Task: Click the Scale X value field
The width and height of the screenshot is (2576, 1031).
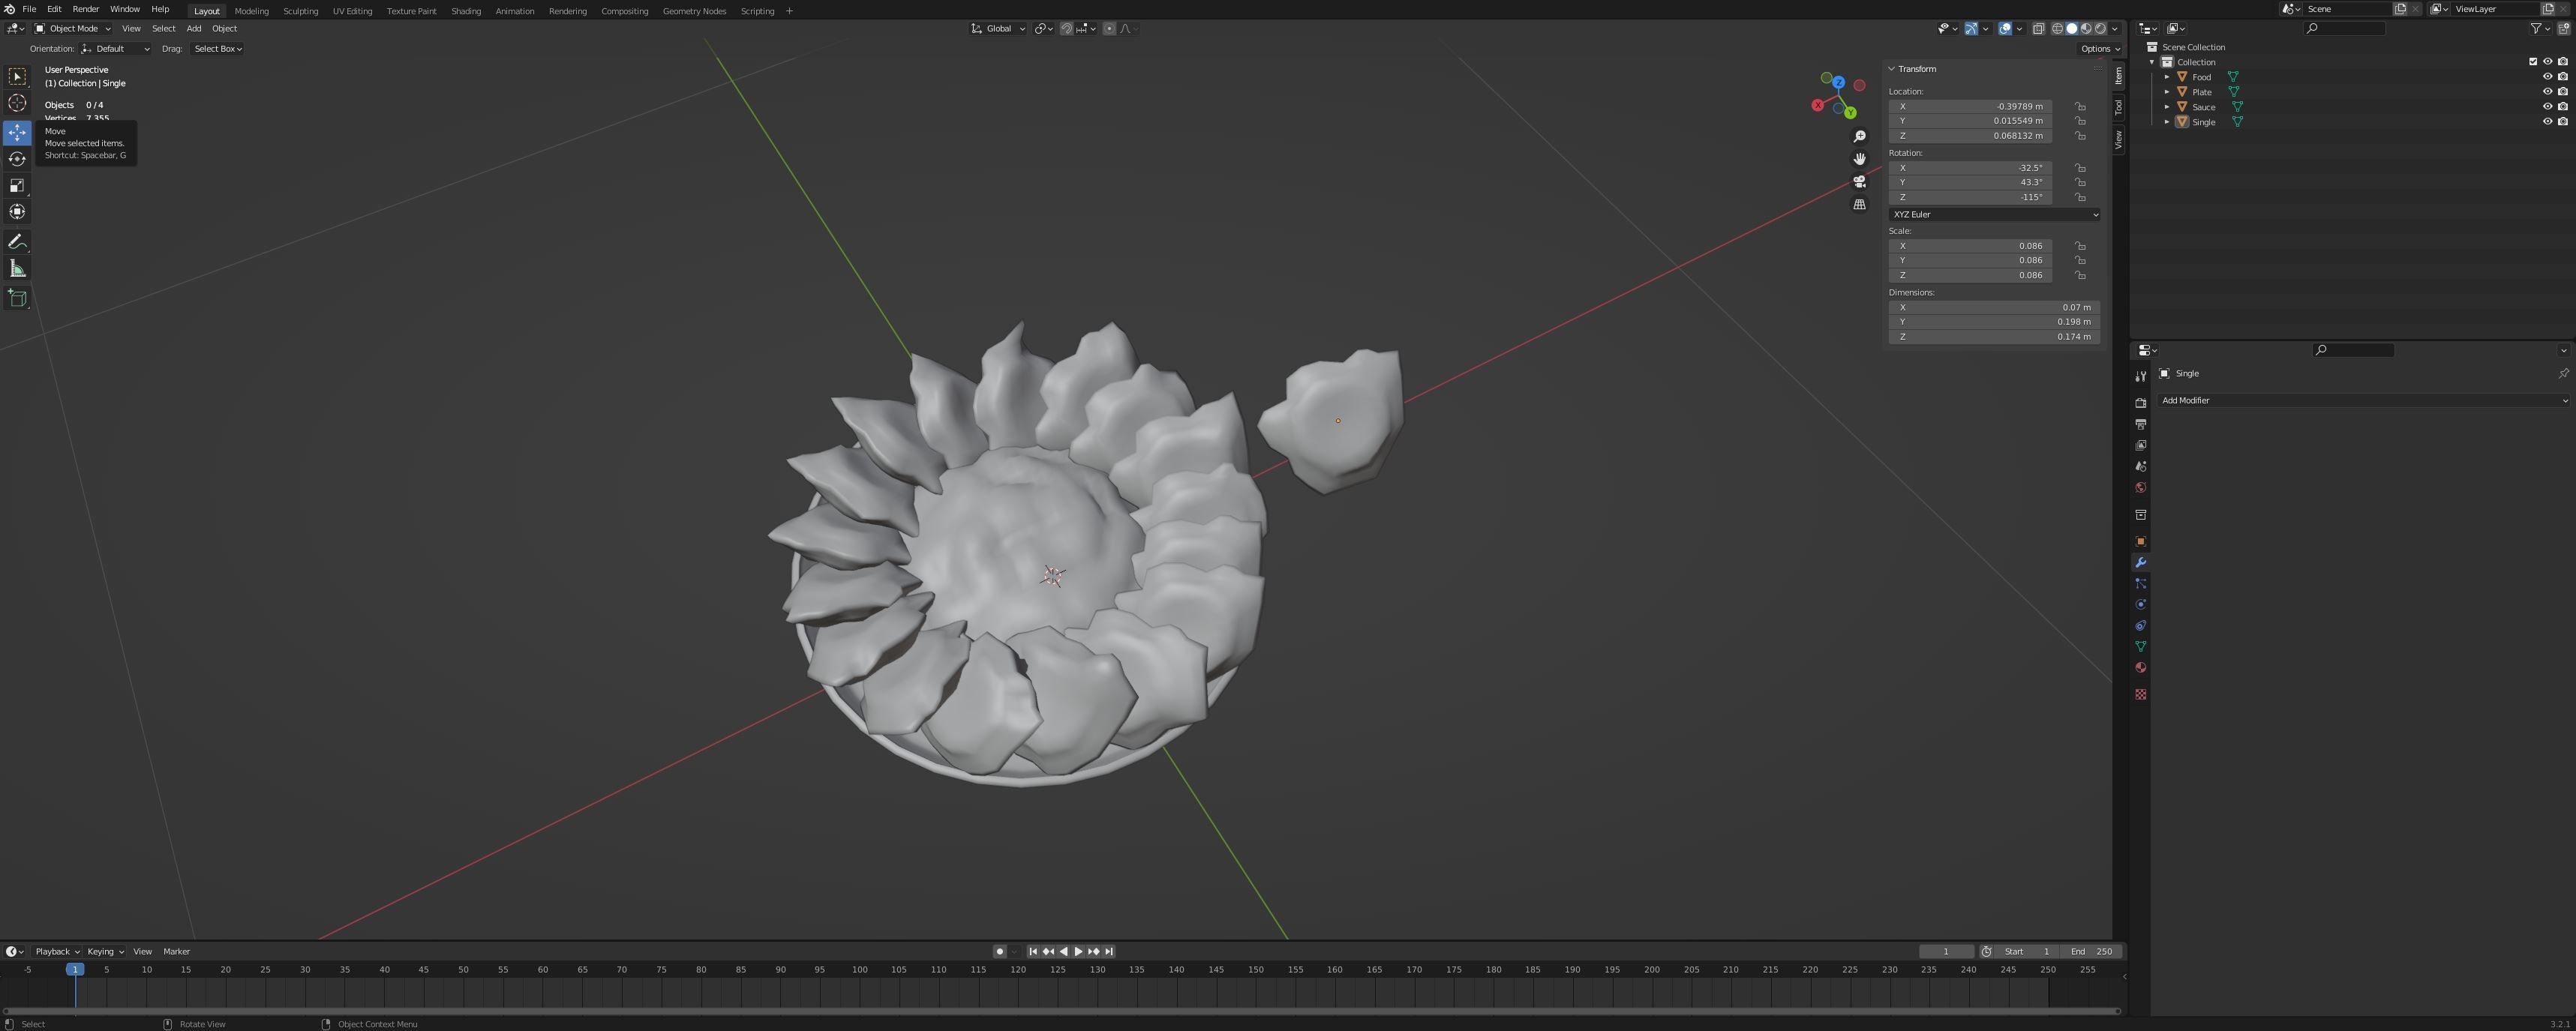Action: pyautogui.click(x=1969, y=246)
